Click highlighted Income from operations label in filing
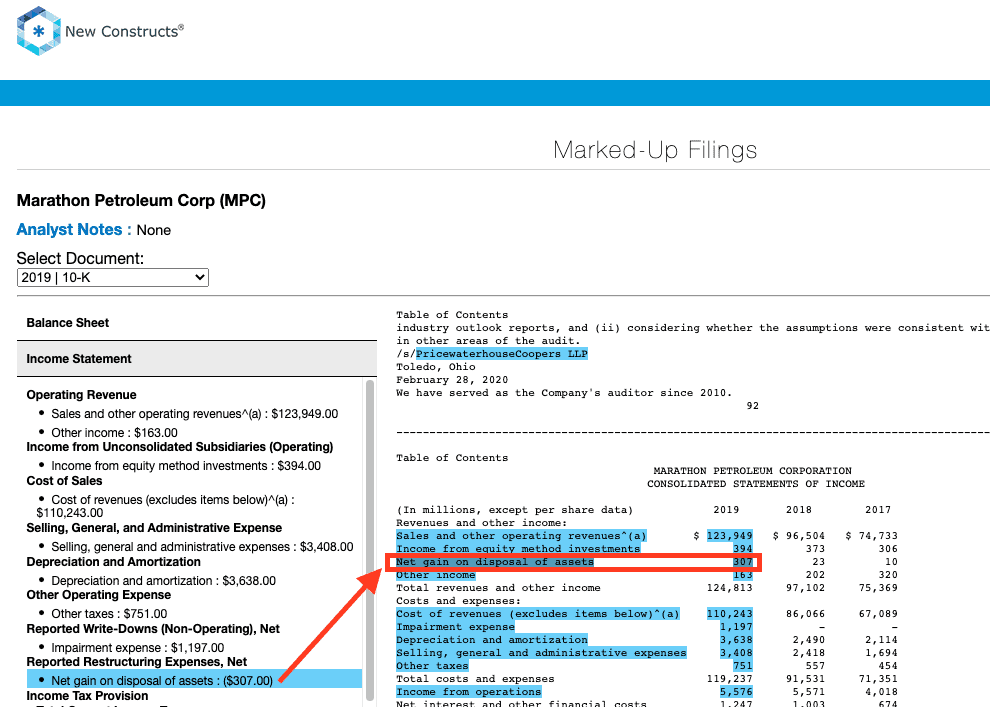This screenshot has width=990, height=707. pos(468,692)
